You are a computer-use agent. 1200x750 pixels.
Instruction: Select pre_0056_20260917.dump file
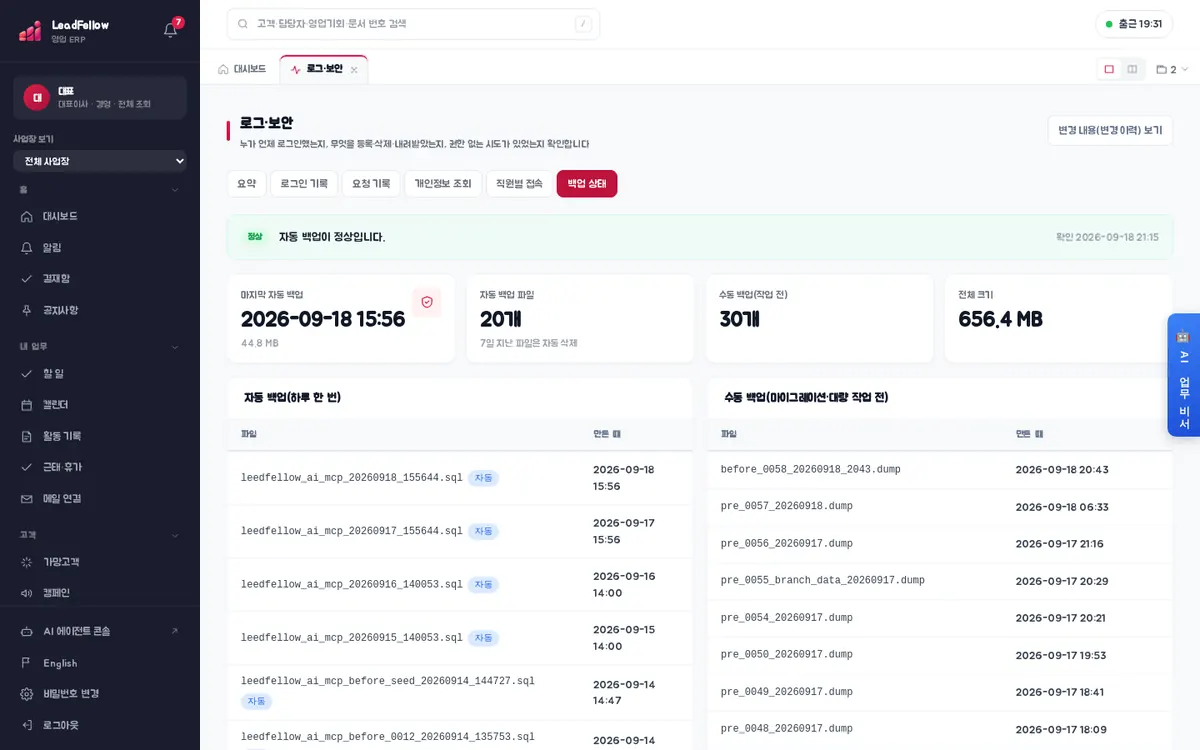pos(787,543)
